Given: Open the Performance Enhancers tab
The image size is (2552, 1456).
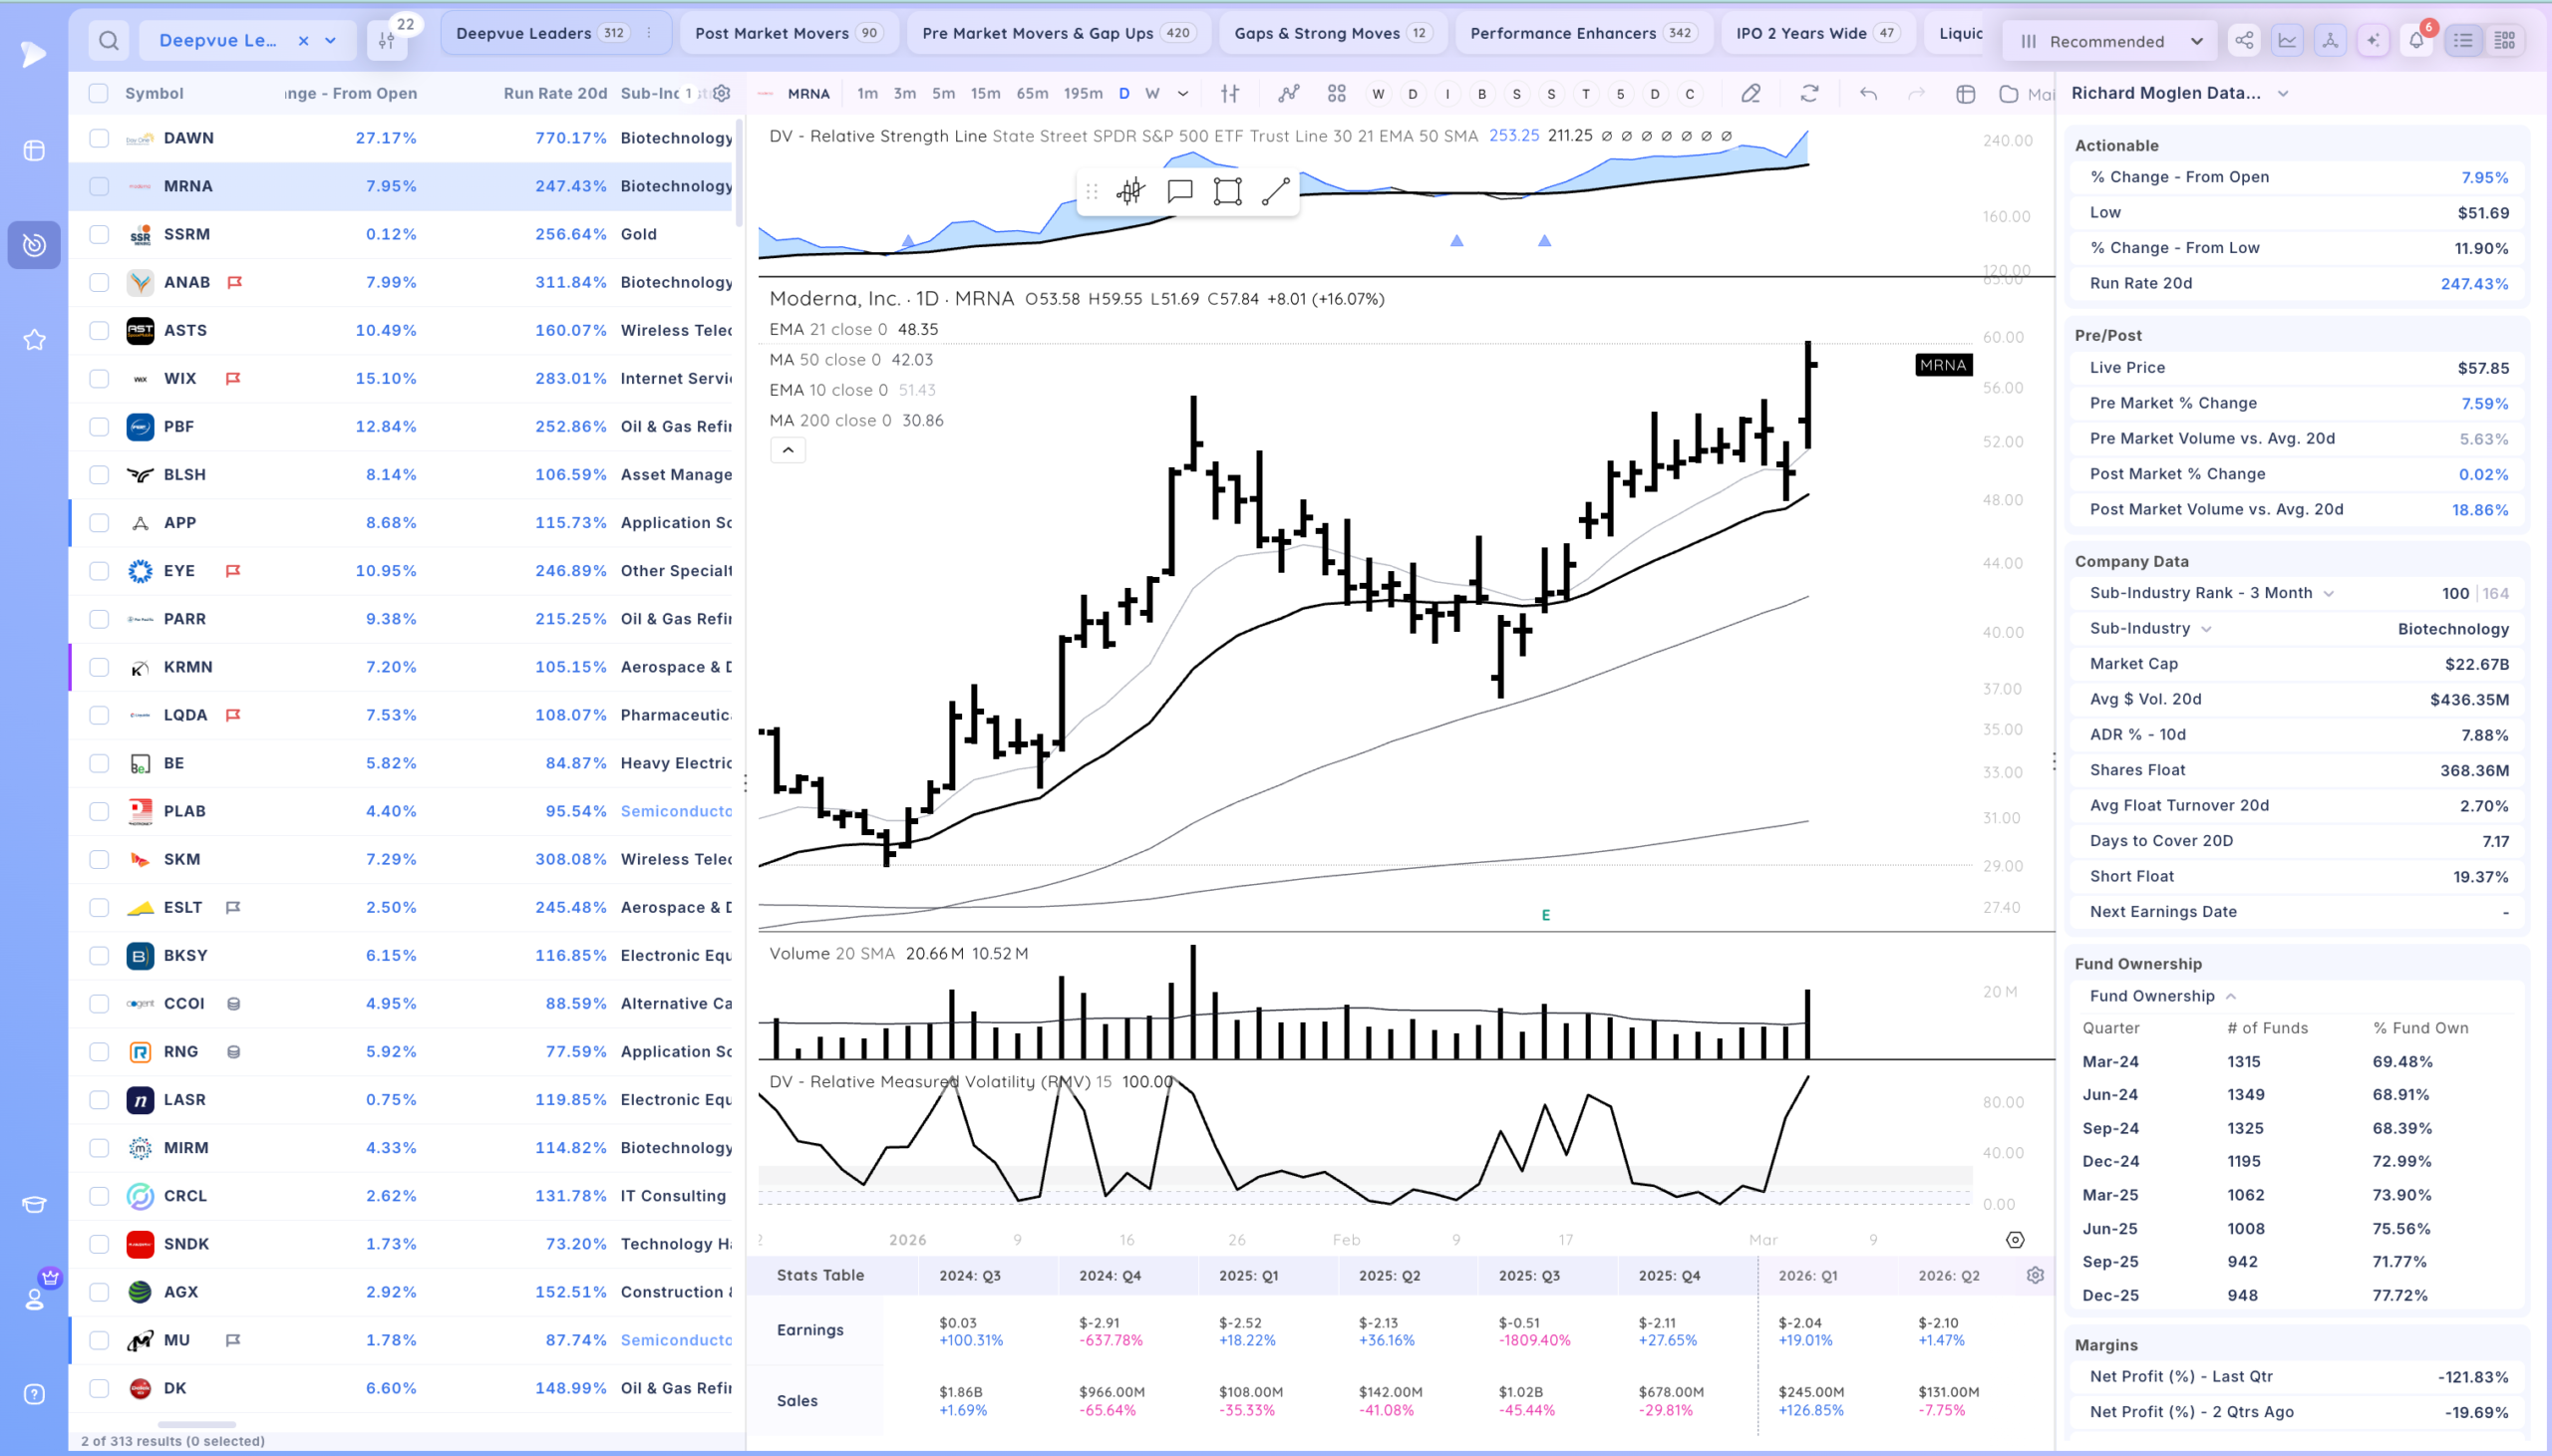Looking at the screenshot, I should (1582, 33).
